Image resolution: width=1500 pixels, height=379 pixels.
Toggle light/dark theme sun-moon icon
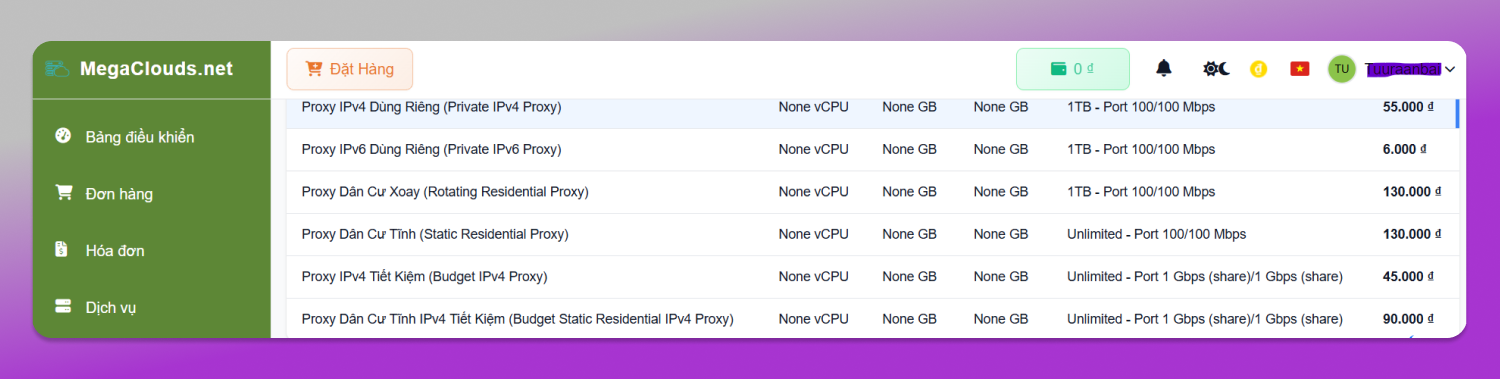[1216, 69]
